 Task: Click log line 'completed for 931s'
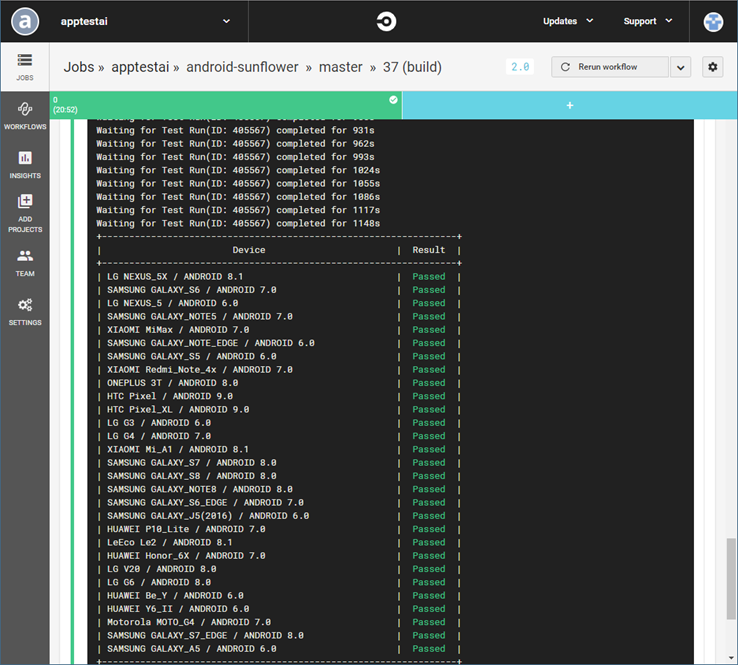(x=235, y=130)
